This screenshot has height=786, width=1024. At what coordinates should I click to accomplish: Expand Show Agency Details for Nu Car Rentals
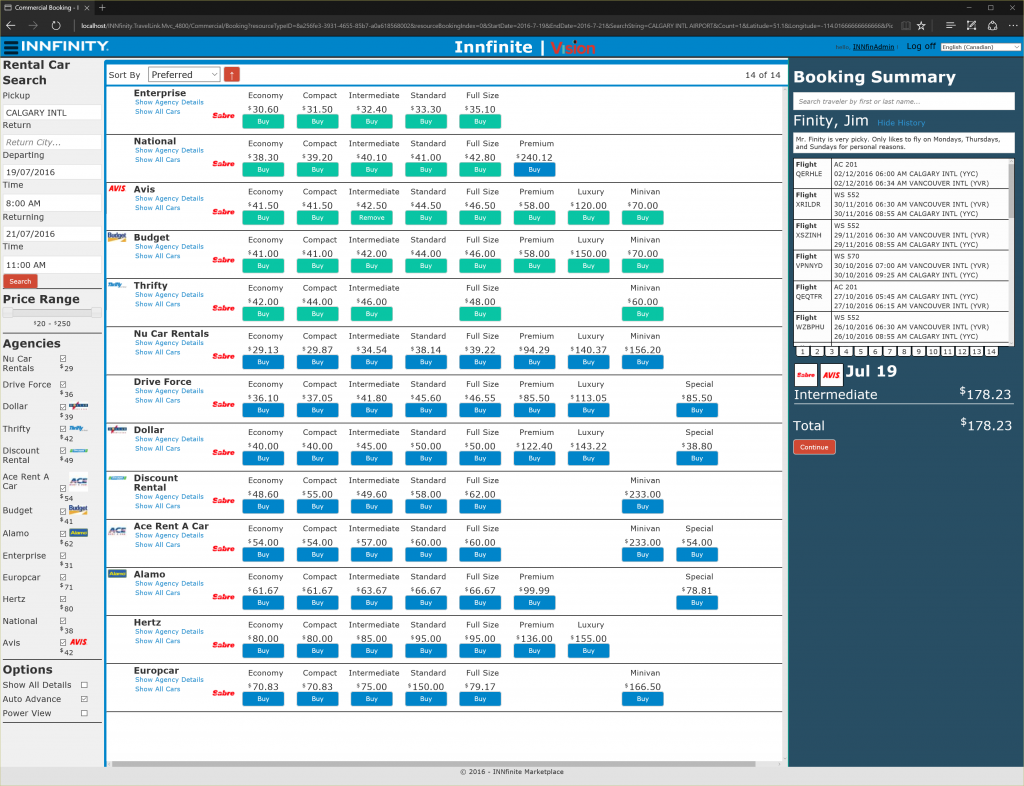point(169,343)
